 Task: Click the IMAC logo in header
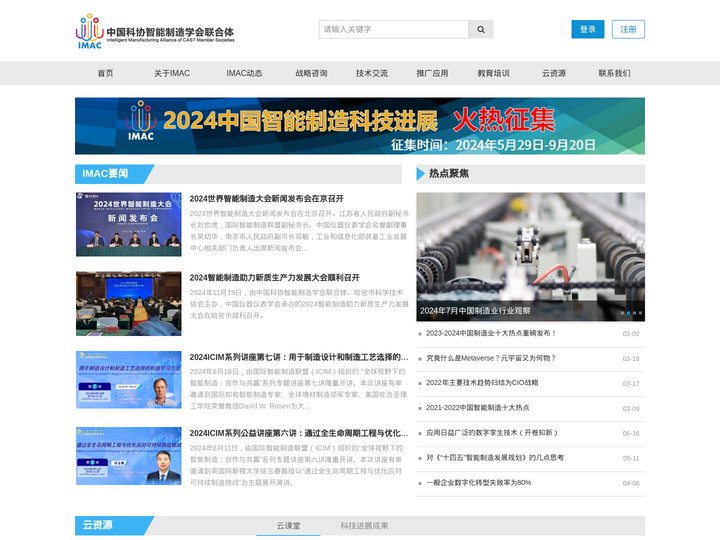155,31
